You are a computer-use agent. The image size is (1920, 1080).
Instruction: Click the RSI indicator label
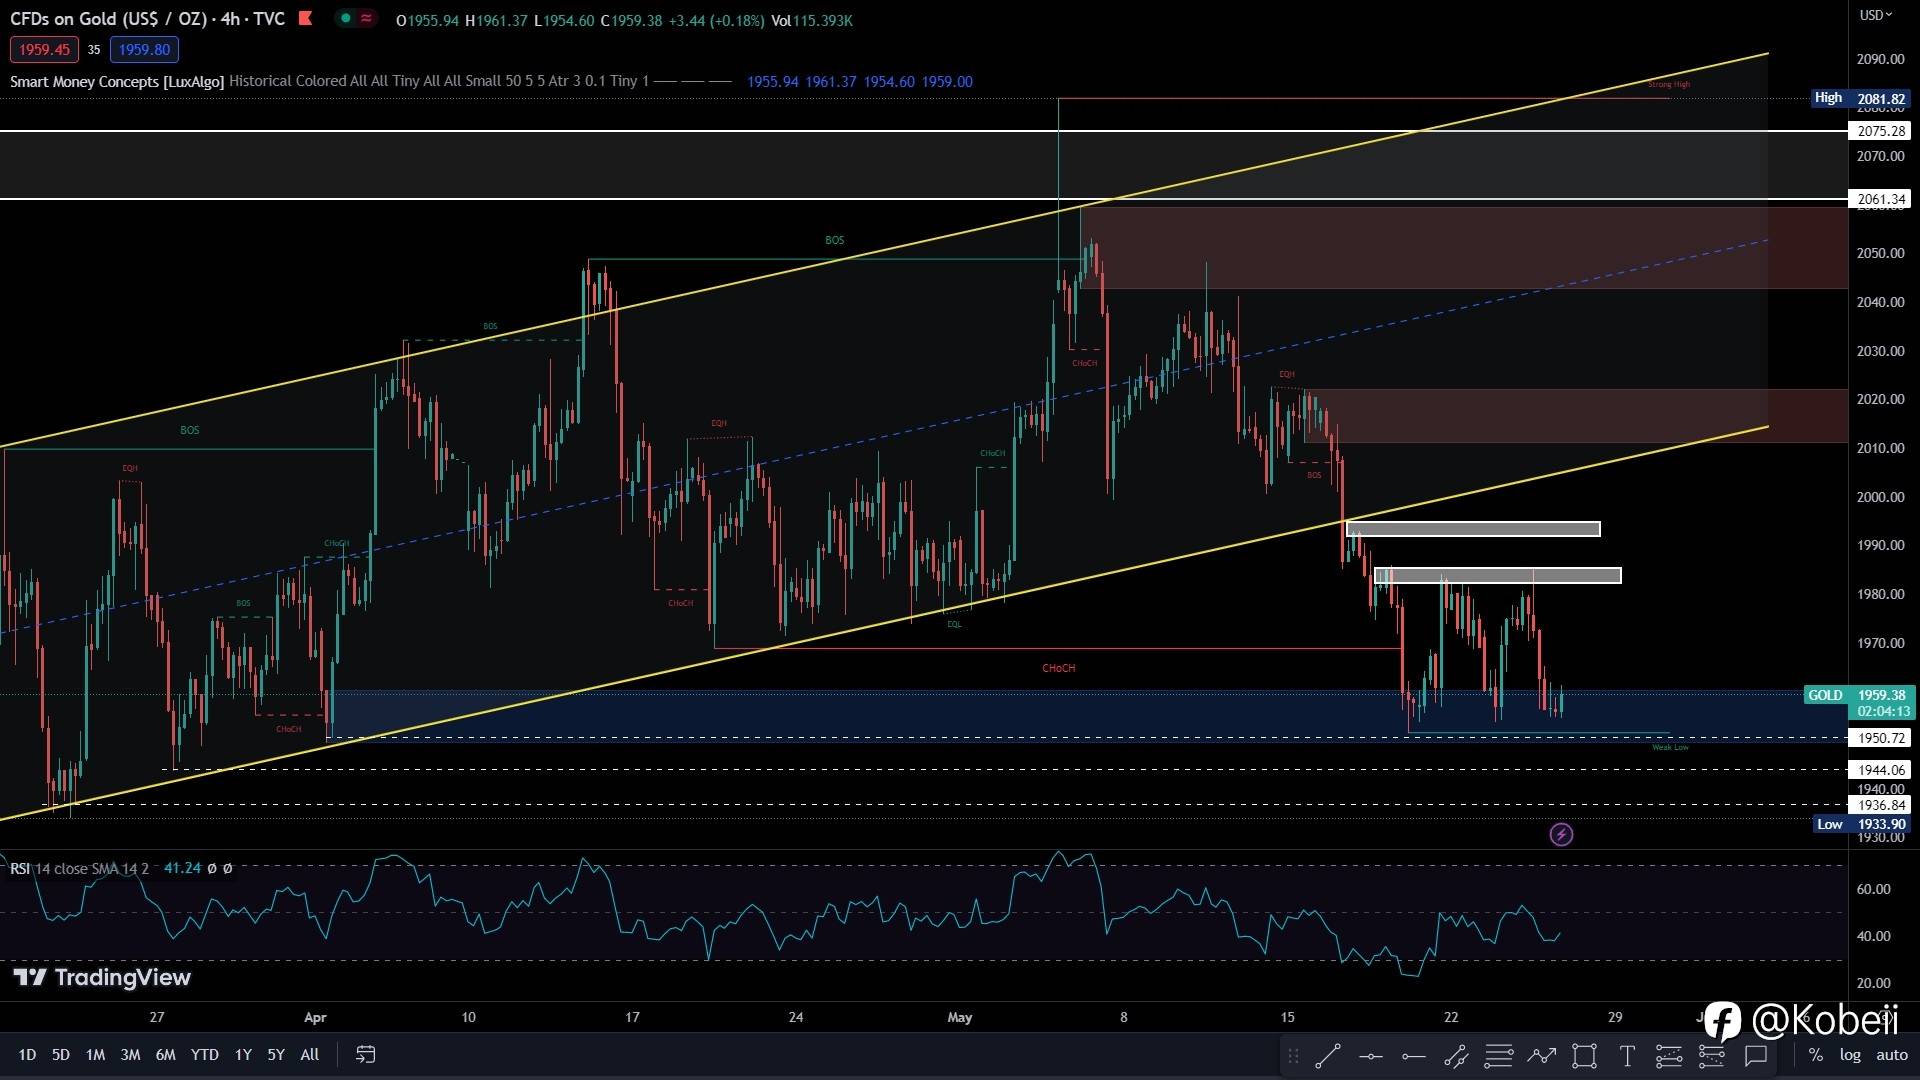(x=20, y=868)
